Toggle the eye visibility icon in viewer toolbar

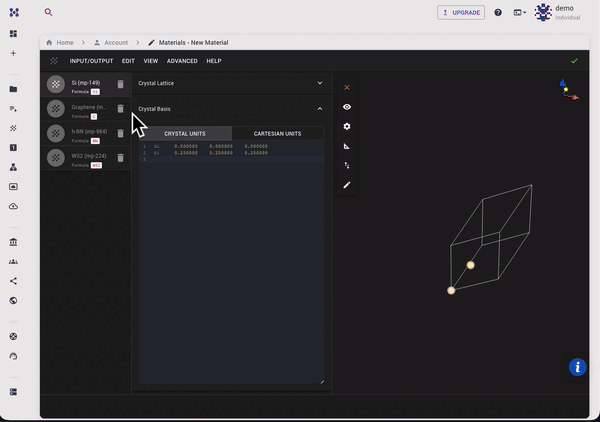point(347,107)
